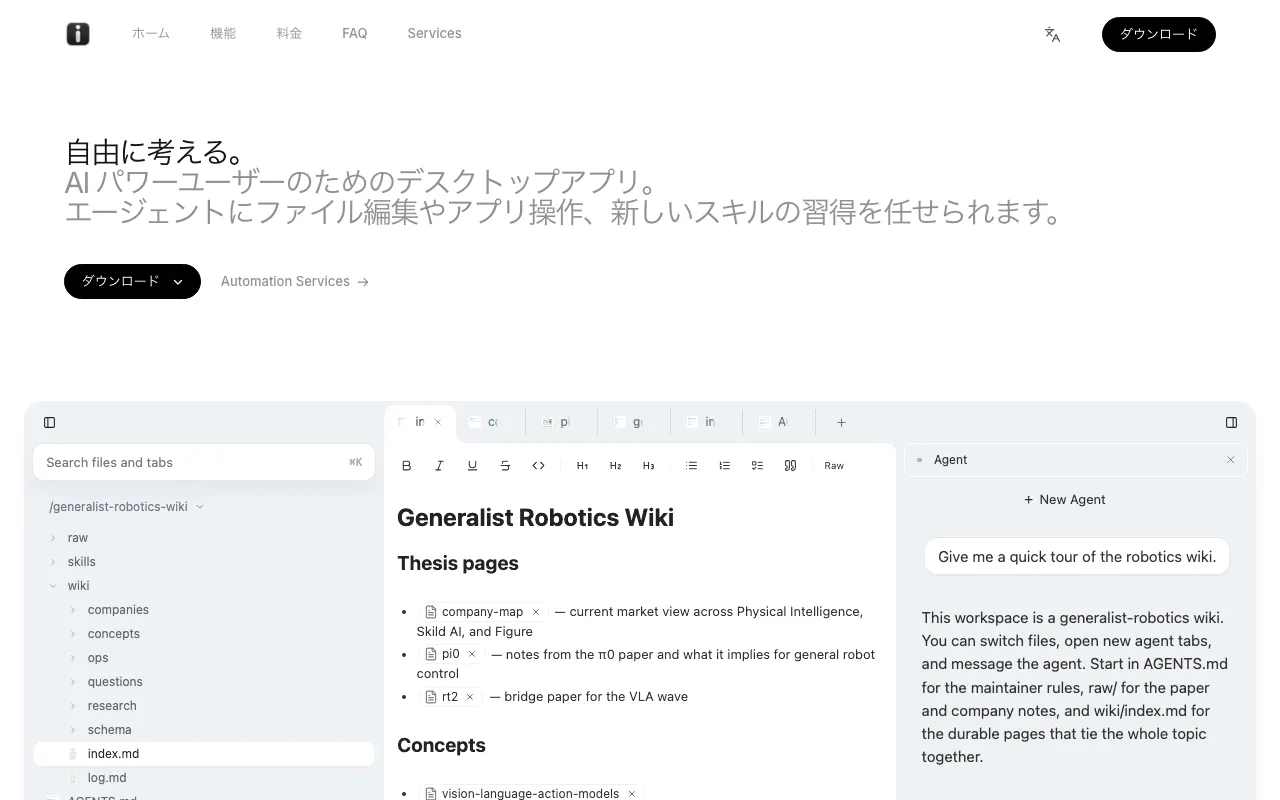The width and height of the screenshot is (1280, 800).
Task: Click the header ダウンロード button
Action: pyautogui.click(x=1159, y=34)
